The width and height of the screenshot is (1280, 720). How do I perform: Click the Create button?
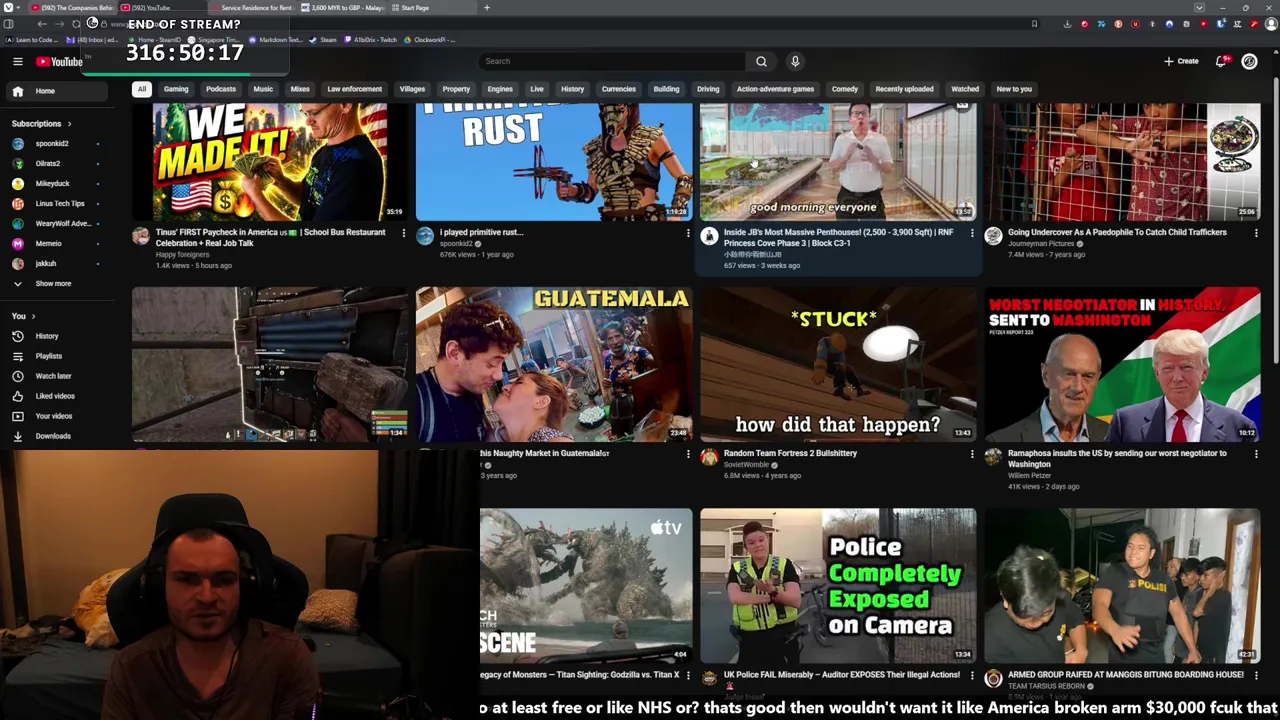point(1181,61)
